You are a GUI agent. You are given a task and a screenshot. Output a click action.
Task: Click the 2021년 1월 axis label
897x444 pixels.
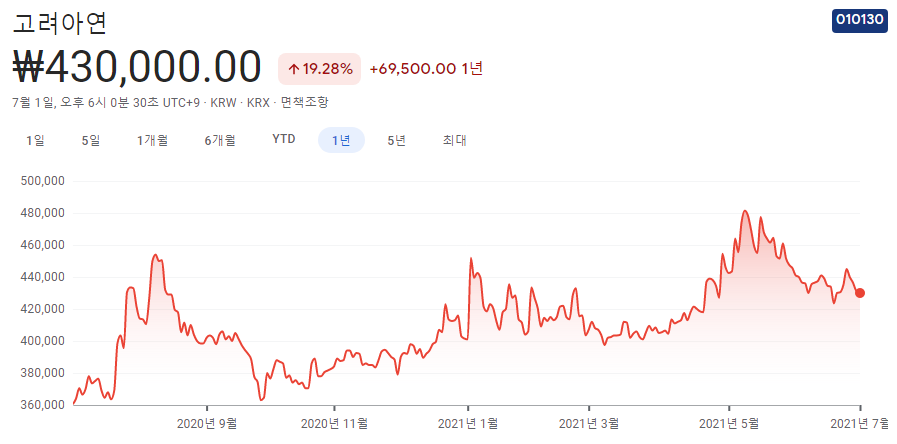click(x=468, y=424)
